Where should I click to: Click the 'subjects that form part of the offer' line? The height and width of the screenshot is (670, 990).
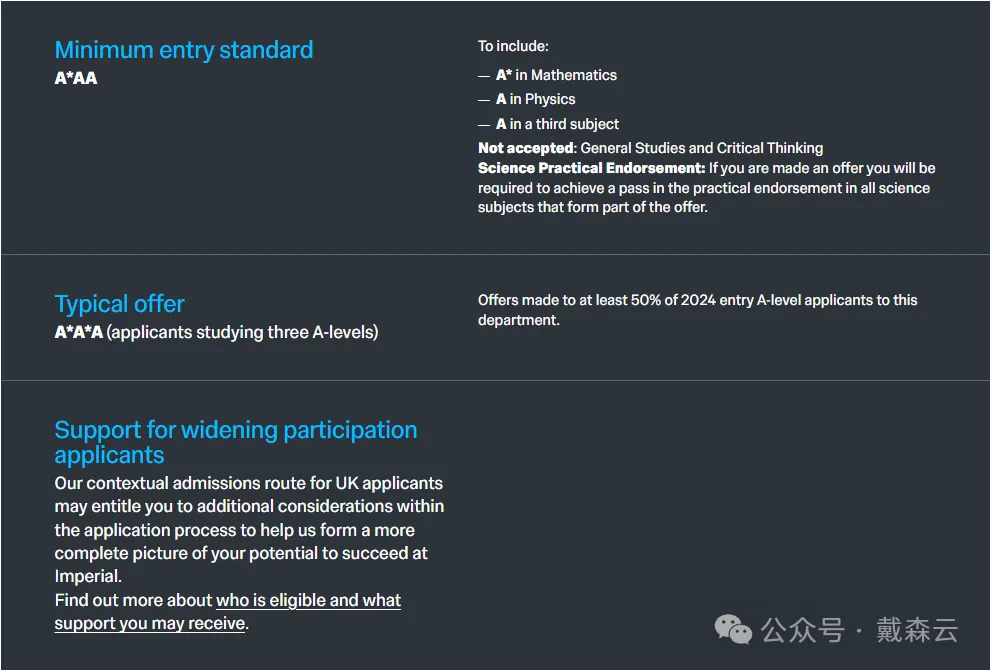[592, 207]
